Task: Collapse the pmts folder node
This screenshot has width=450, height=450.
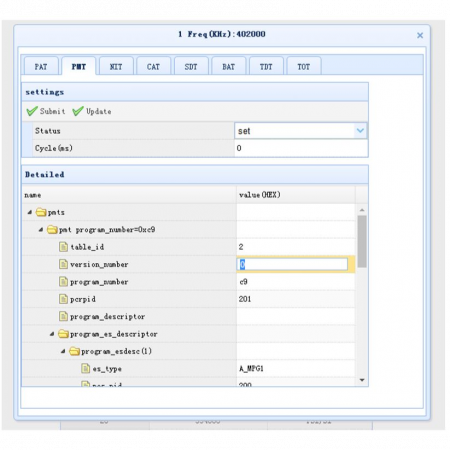Action: click(x=30, y=212)
